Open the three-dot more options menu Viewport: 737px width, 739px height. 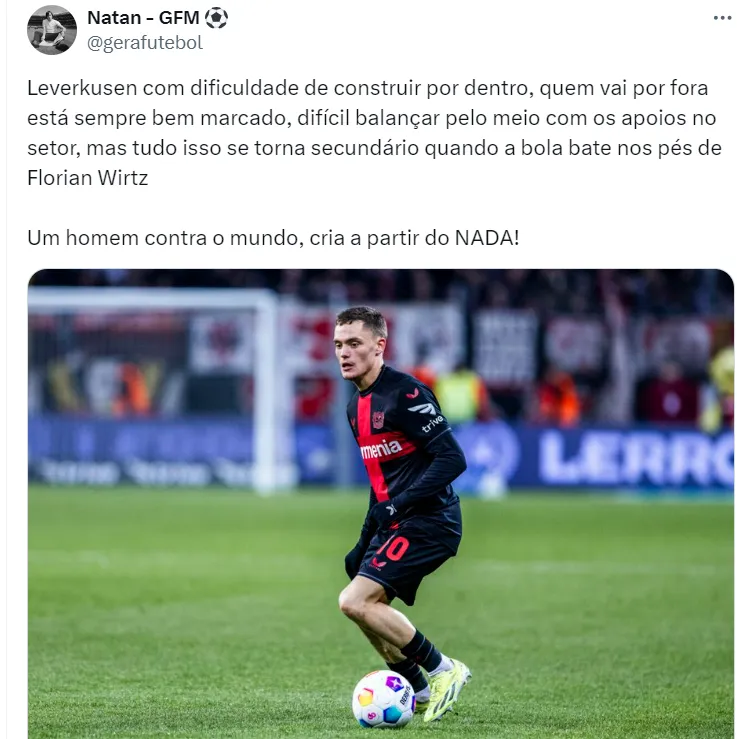click(721, 18)
